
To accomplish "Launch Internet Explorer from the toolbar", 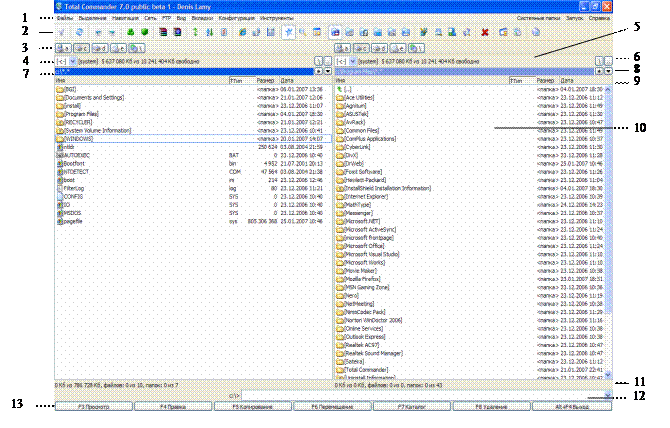I will pyautogui.click(x=242, y=32).
